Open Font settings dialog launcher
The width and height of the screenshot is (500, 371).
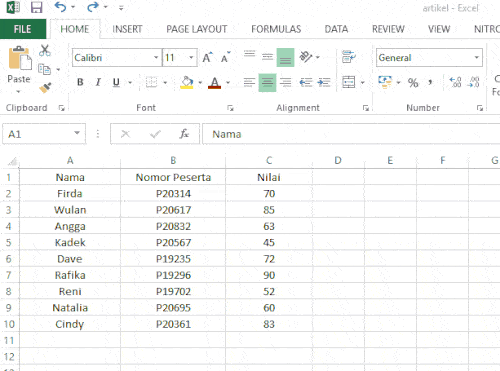(x=230, y=108)
